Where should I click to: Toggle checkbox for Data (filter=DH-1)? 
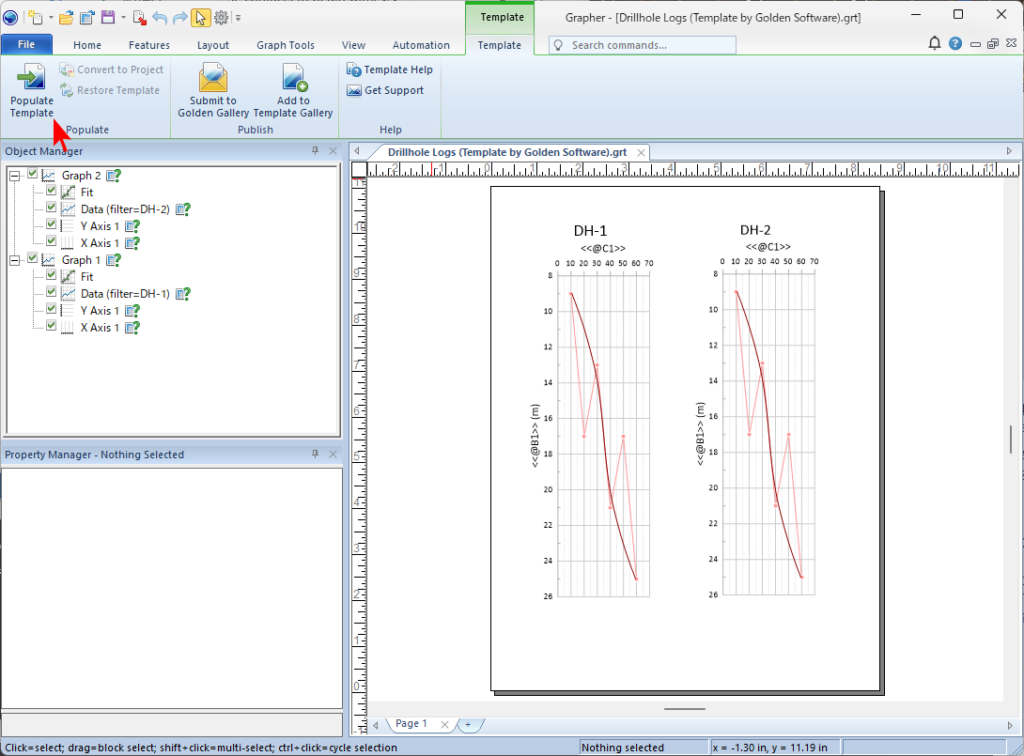click(51, 293)
